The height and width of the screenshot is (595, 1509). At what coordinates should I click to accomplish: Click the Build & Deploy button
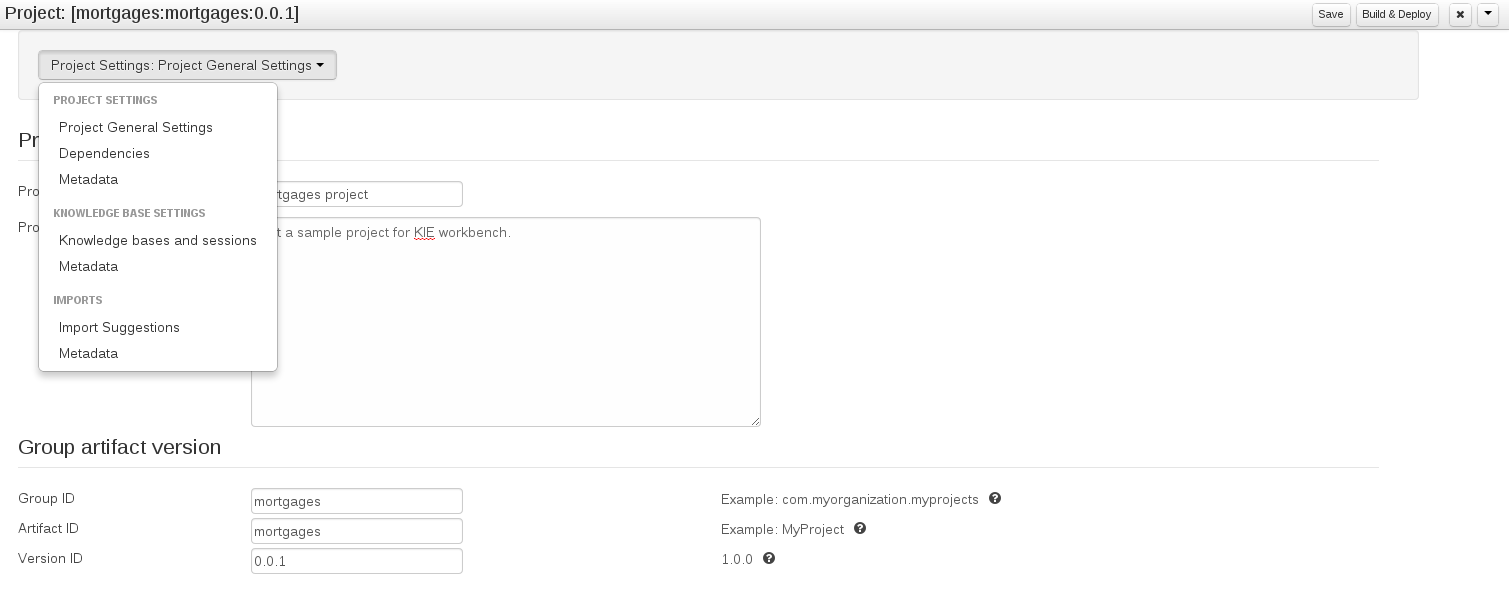pyautogui.click(x=1396, y=15)
